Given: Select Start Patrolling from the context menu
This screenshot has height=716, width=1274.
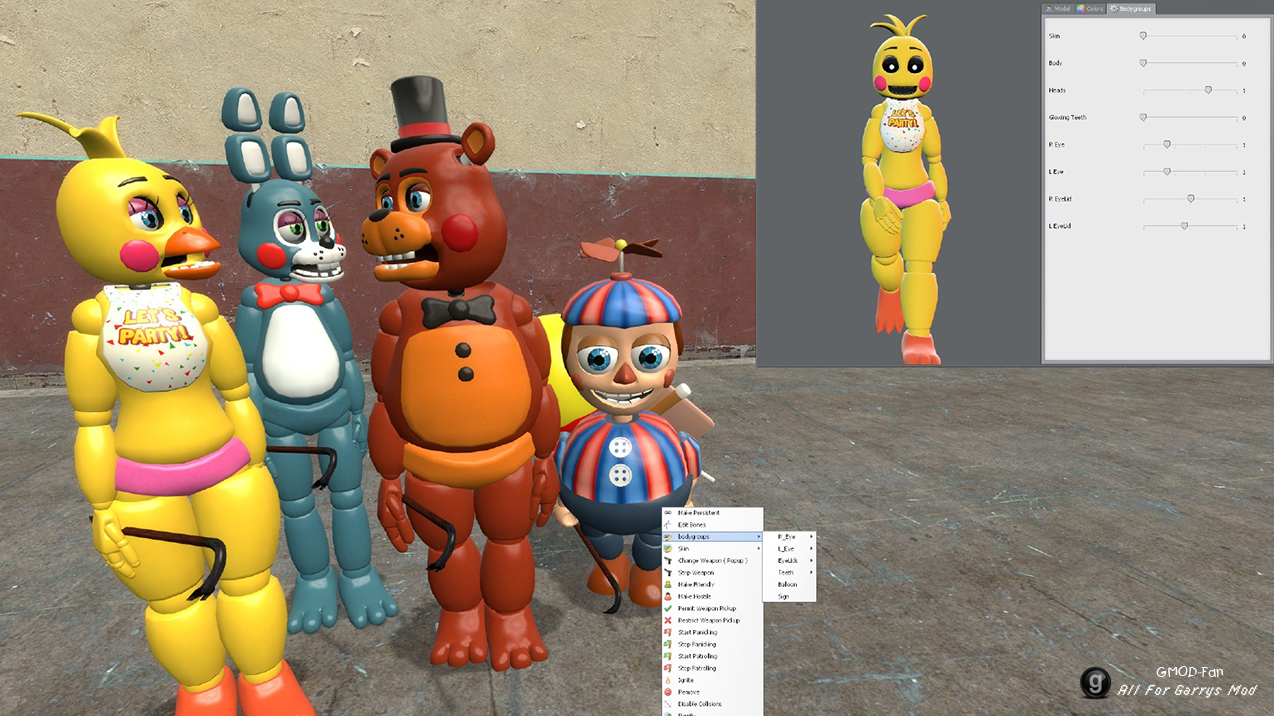Looking at the screenshot, I should tap(712, 657).
